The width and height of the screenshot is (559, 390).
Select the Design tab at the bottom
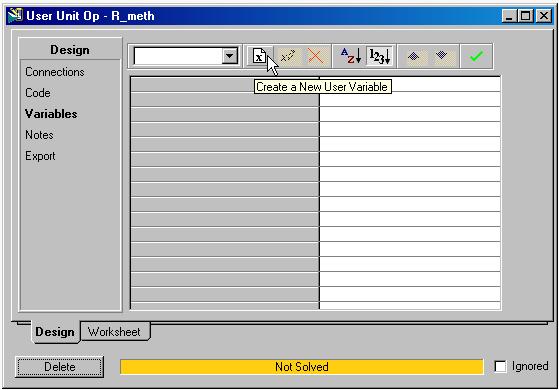coord(55,332)
